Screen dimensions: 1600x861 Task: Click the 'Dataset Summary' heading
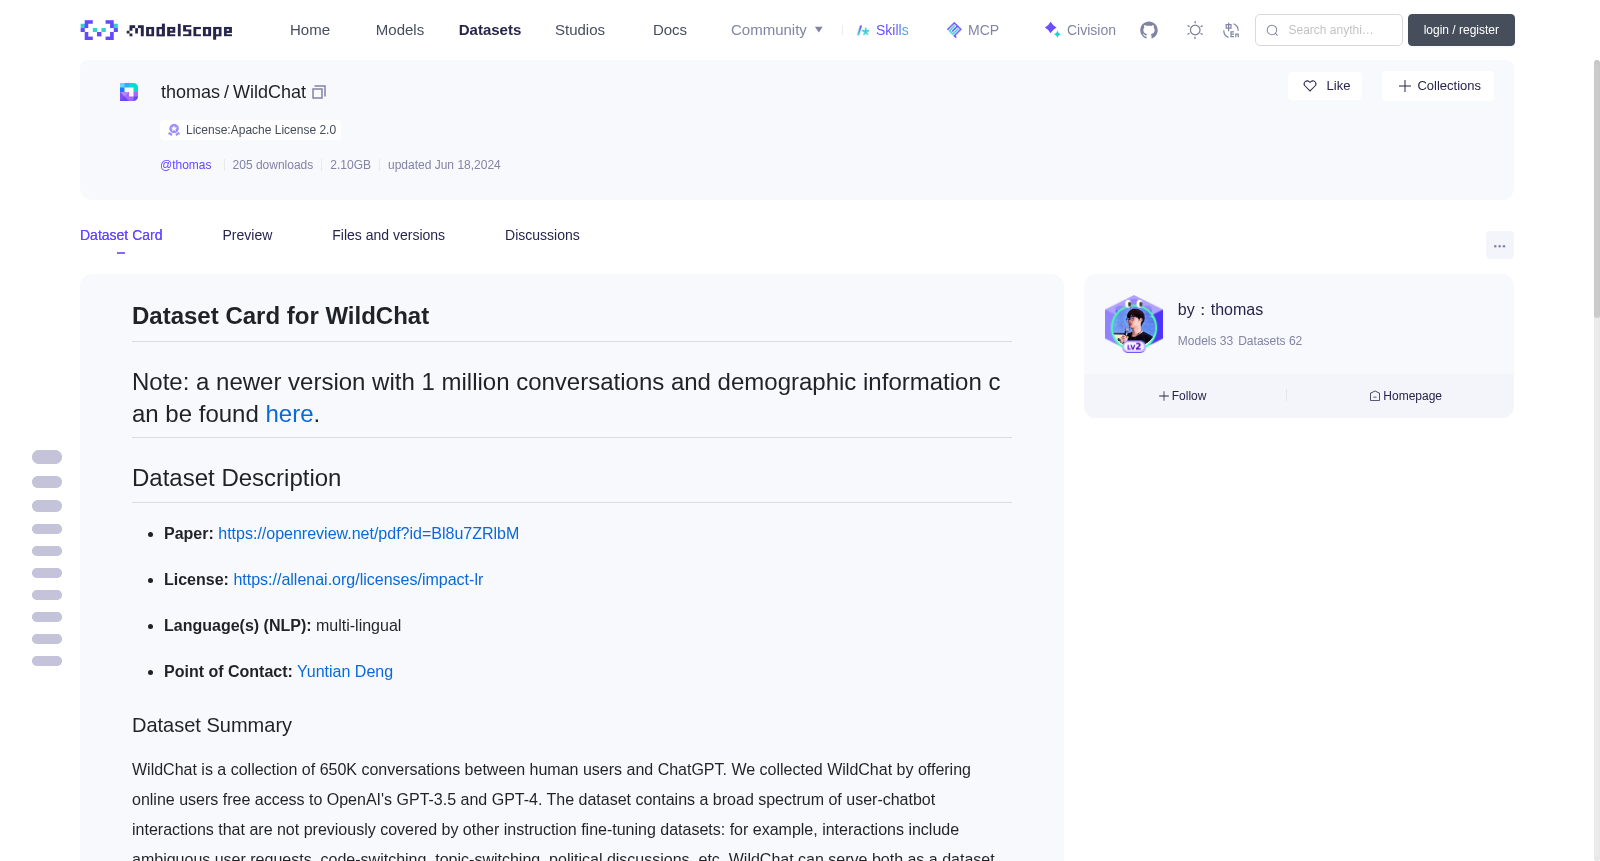(212, 725)
